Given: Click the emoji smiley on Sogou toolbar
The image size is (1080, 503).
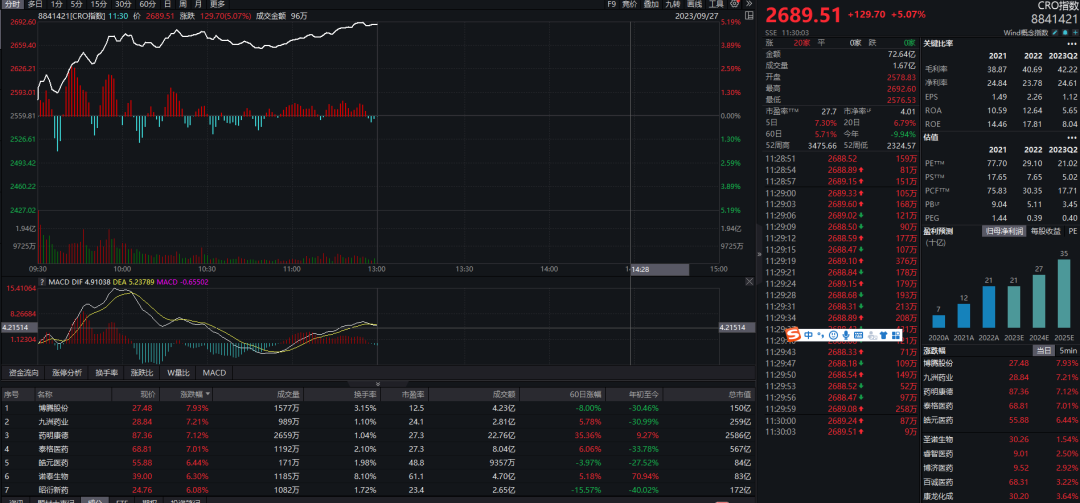Looking at the screenshot, I should point(833,335).
